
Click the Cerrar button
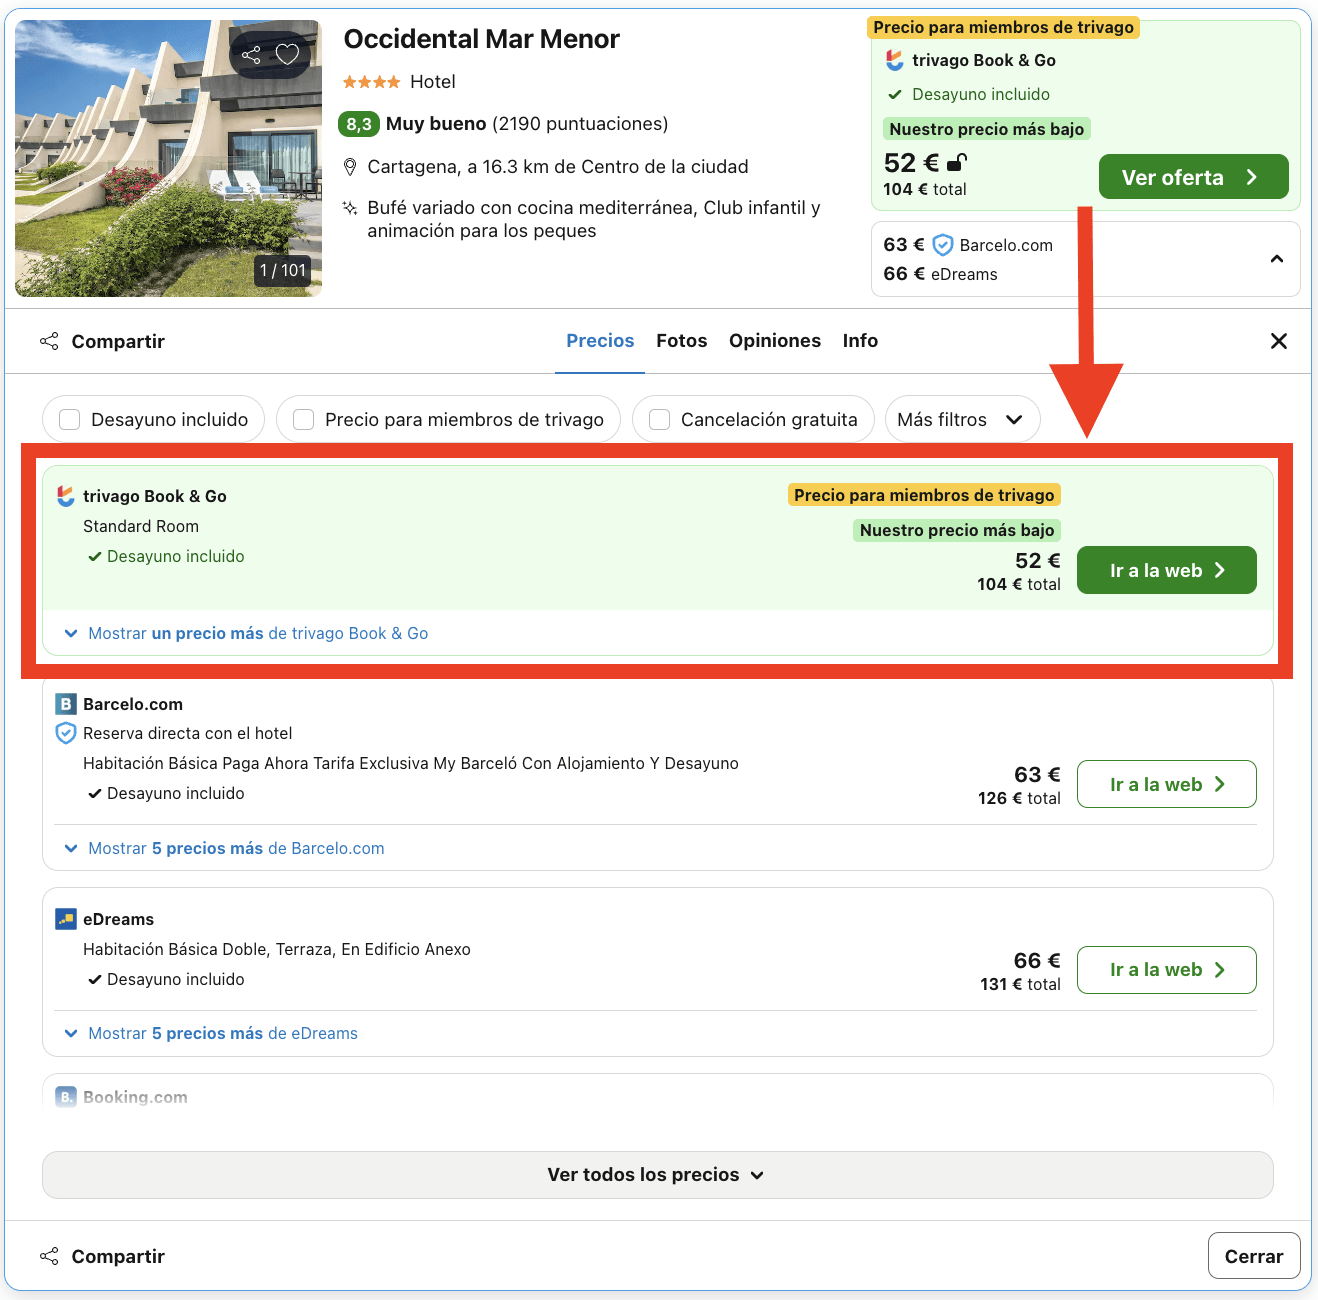[1254, 1256]
